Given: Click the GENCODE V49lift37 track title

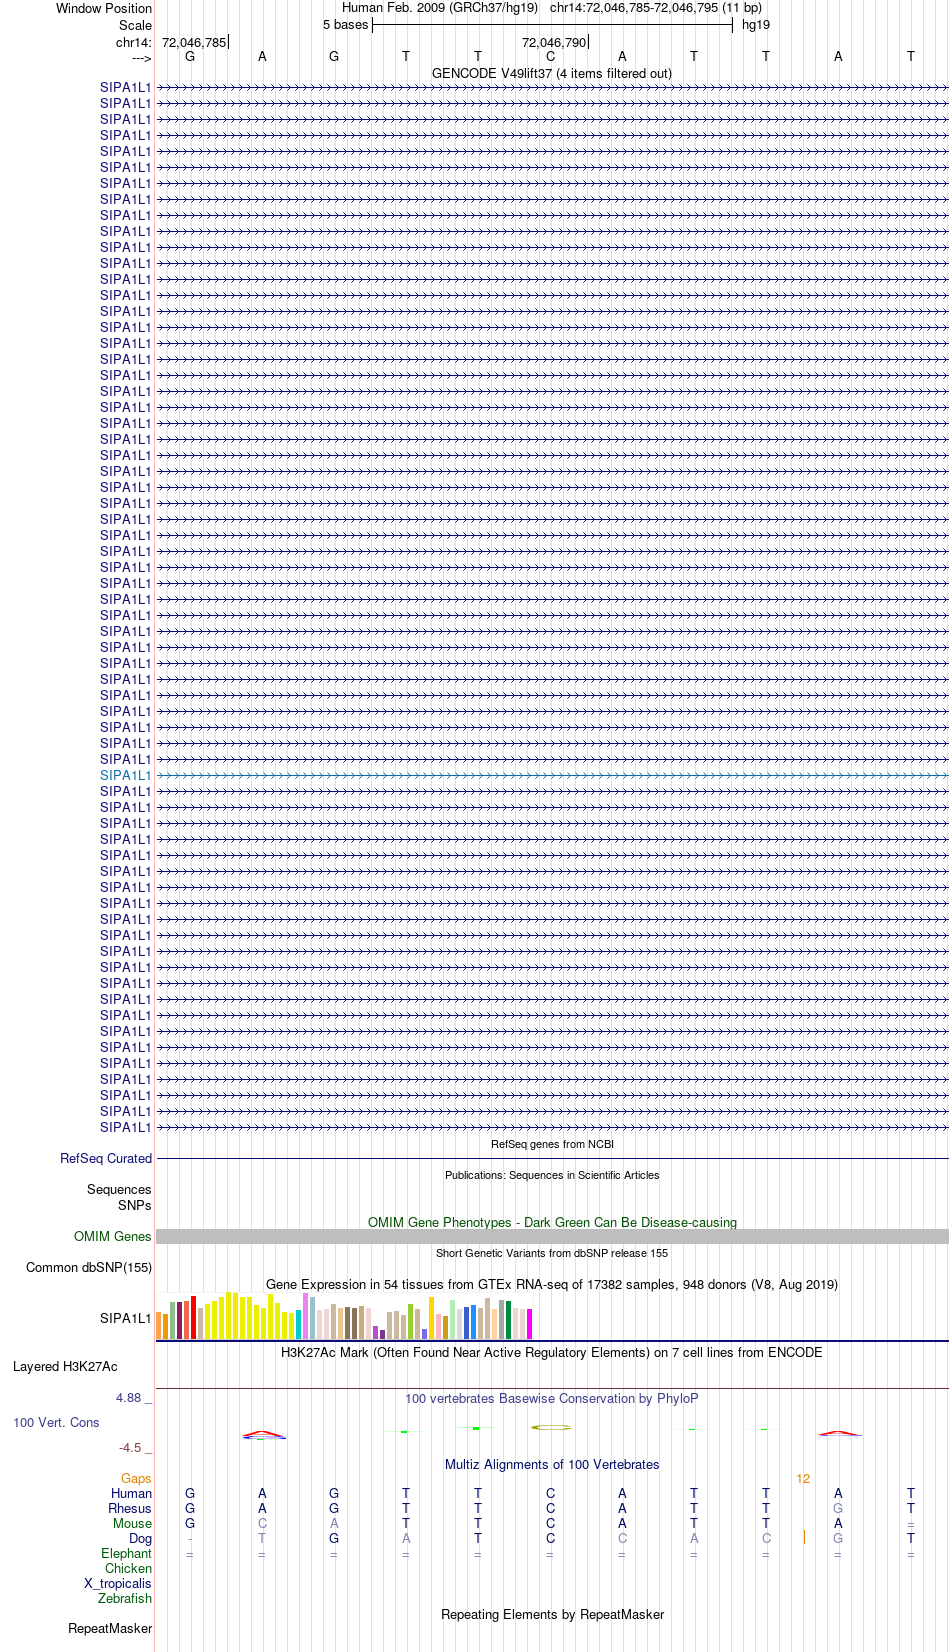Looking at the screenshot, I should click(552, 73).
